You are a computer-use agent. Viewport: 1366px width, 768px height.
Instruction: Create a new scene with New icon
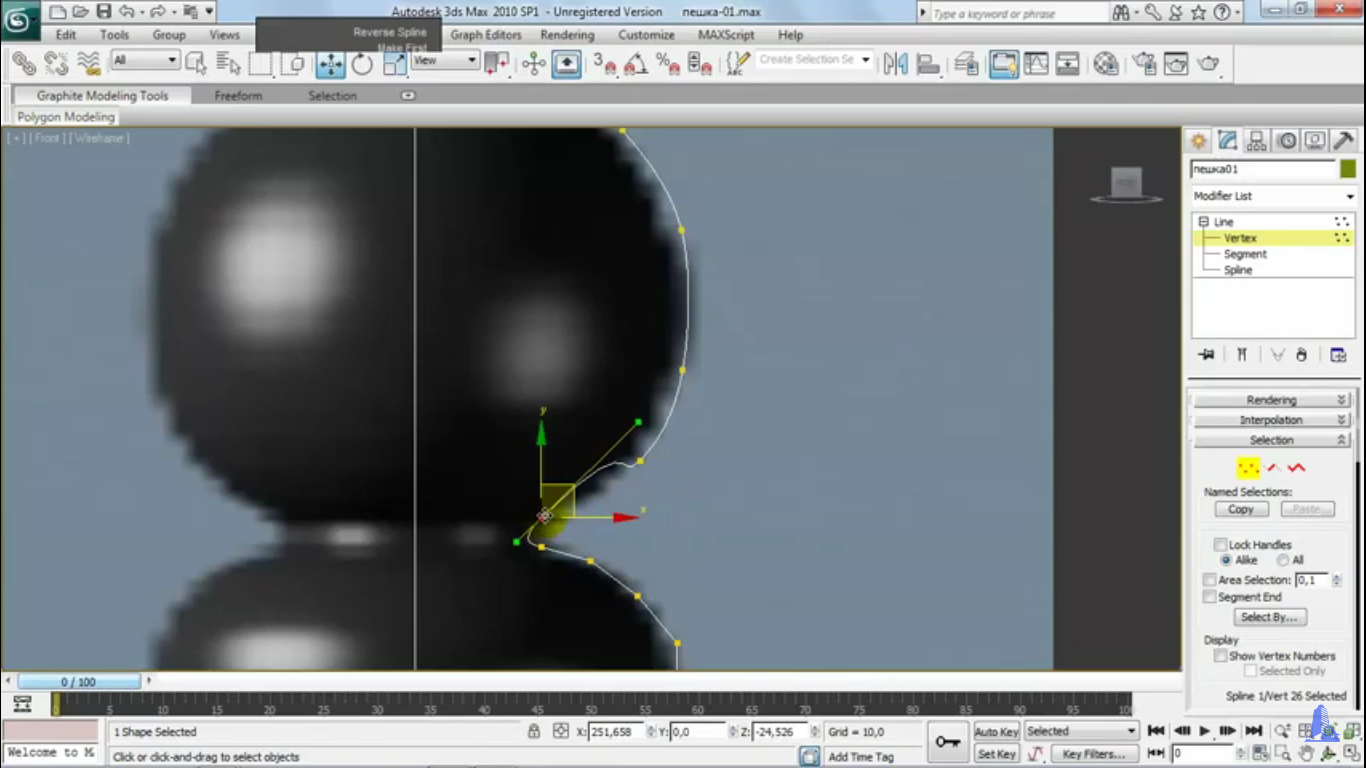[58, 12]
